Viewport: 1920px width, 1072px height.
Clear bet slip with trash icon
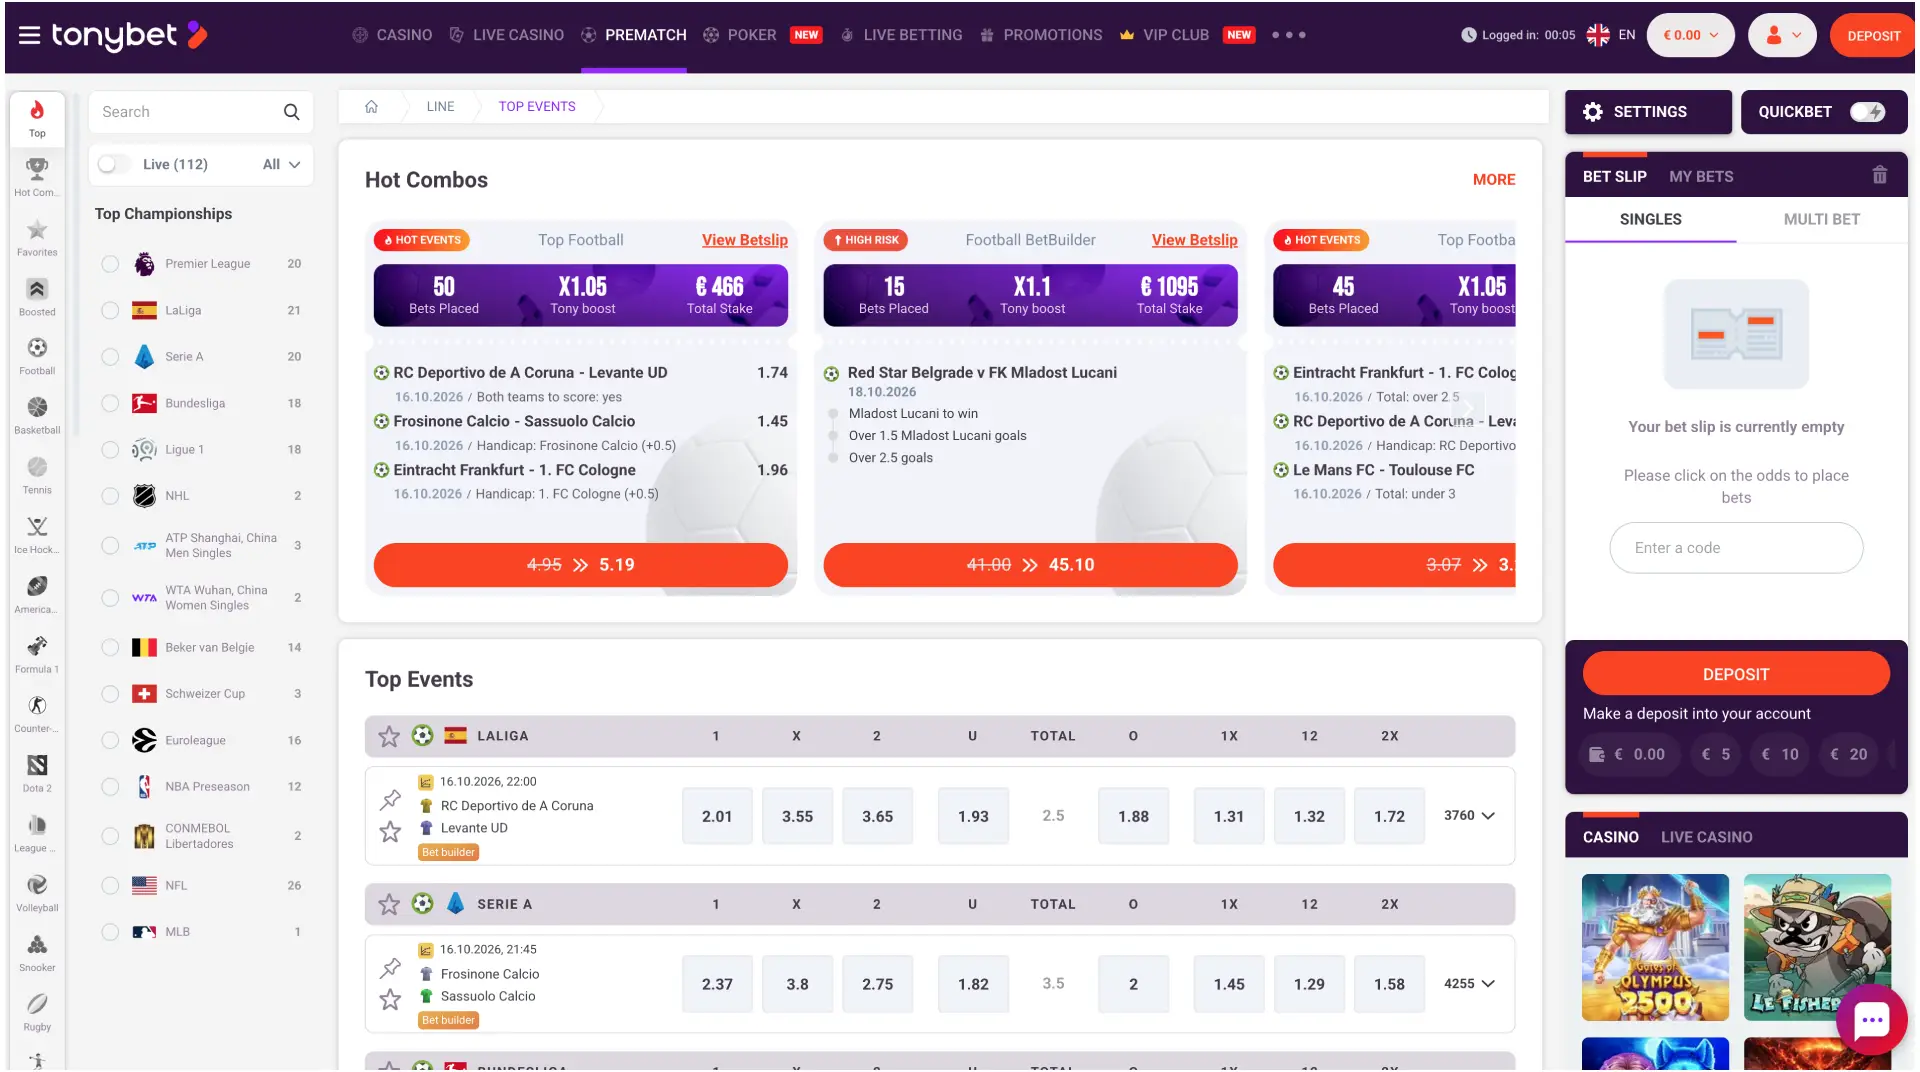tap(1879, 175)
